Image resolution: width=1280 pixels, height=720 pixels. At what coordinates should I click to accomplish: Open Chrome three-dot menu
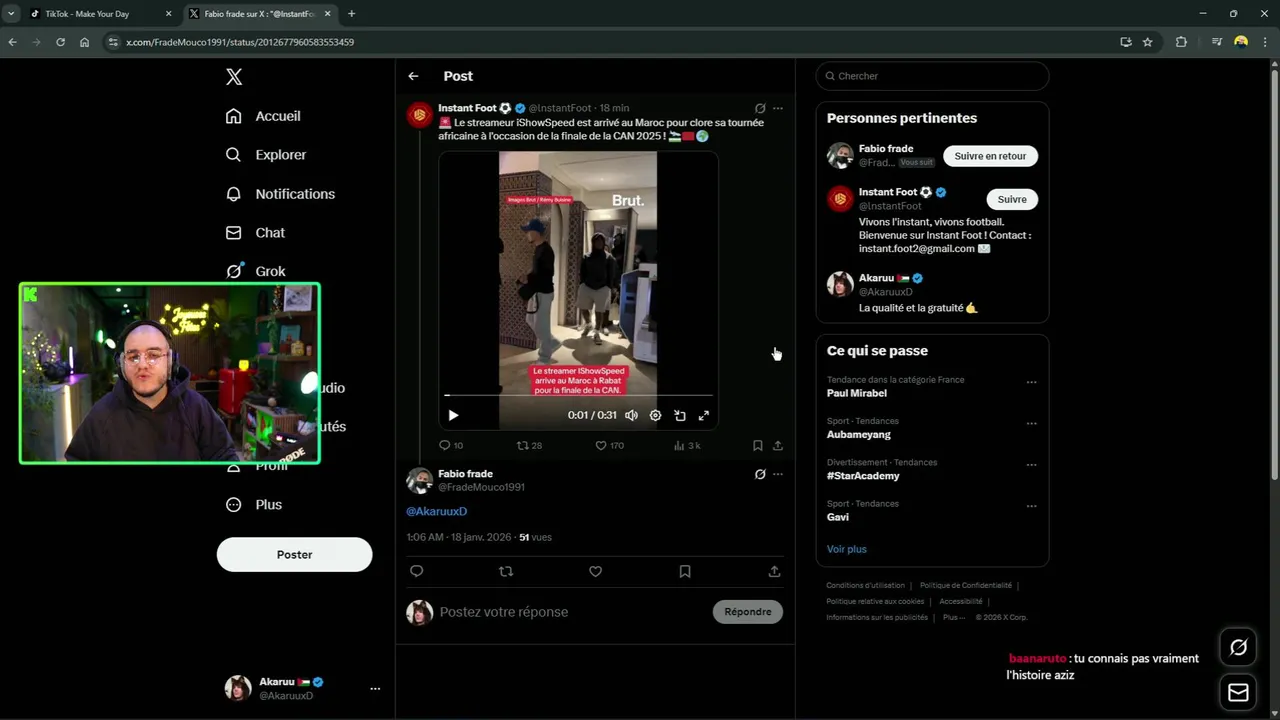click(1266, 42)
